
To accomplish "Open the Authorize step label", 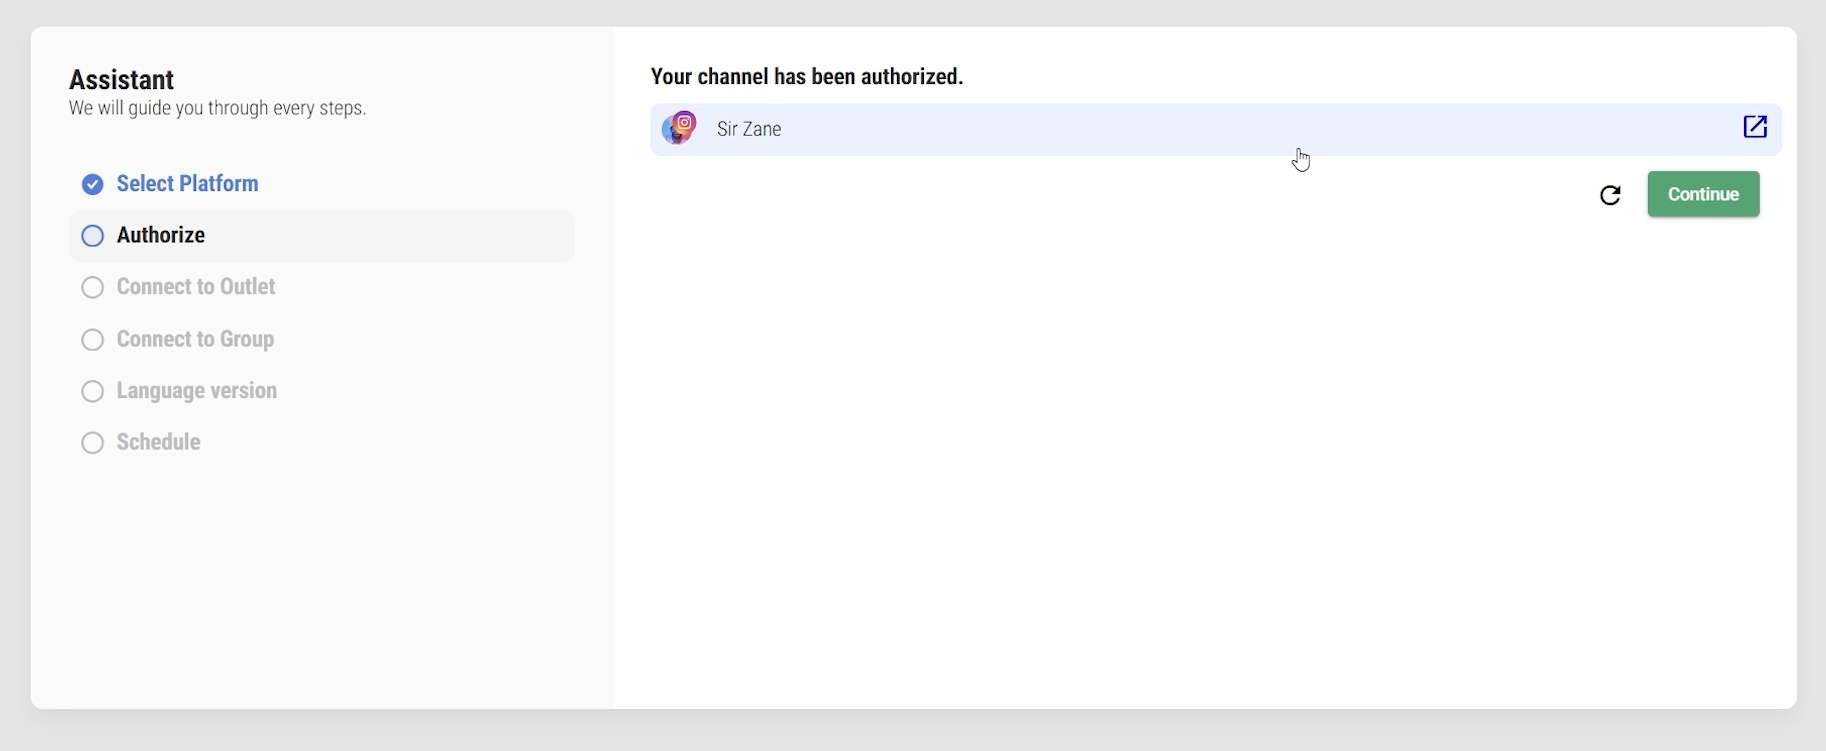I will click(161, 236).
